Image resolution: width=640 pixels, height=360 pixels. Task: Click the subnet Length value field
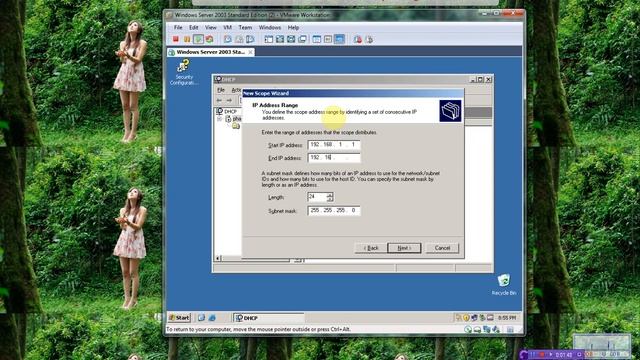point(317,197)
